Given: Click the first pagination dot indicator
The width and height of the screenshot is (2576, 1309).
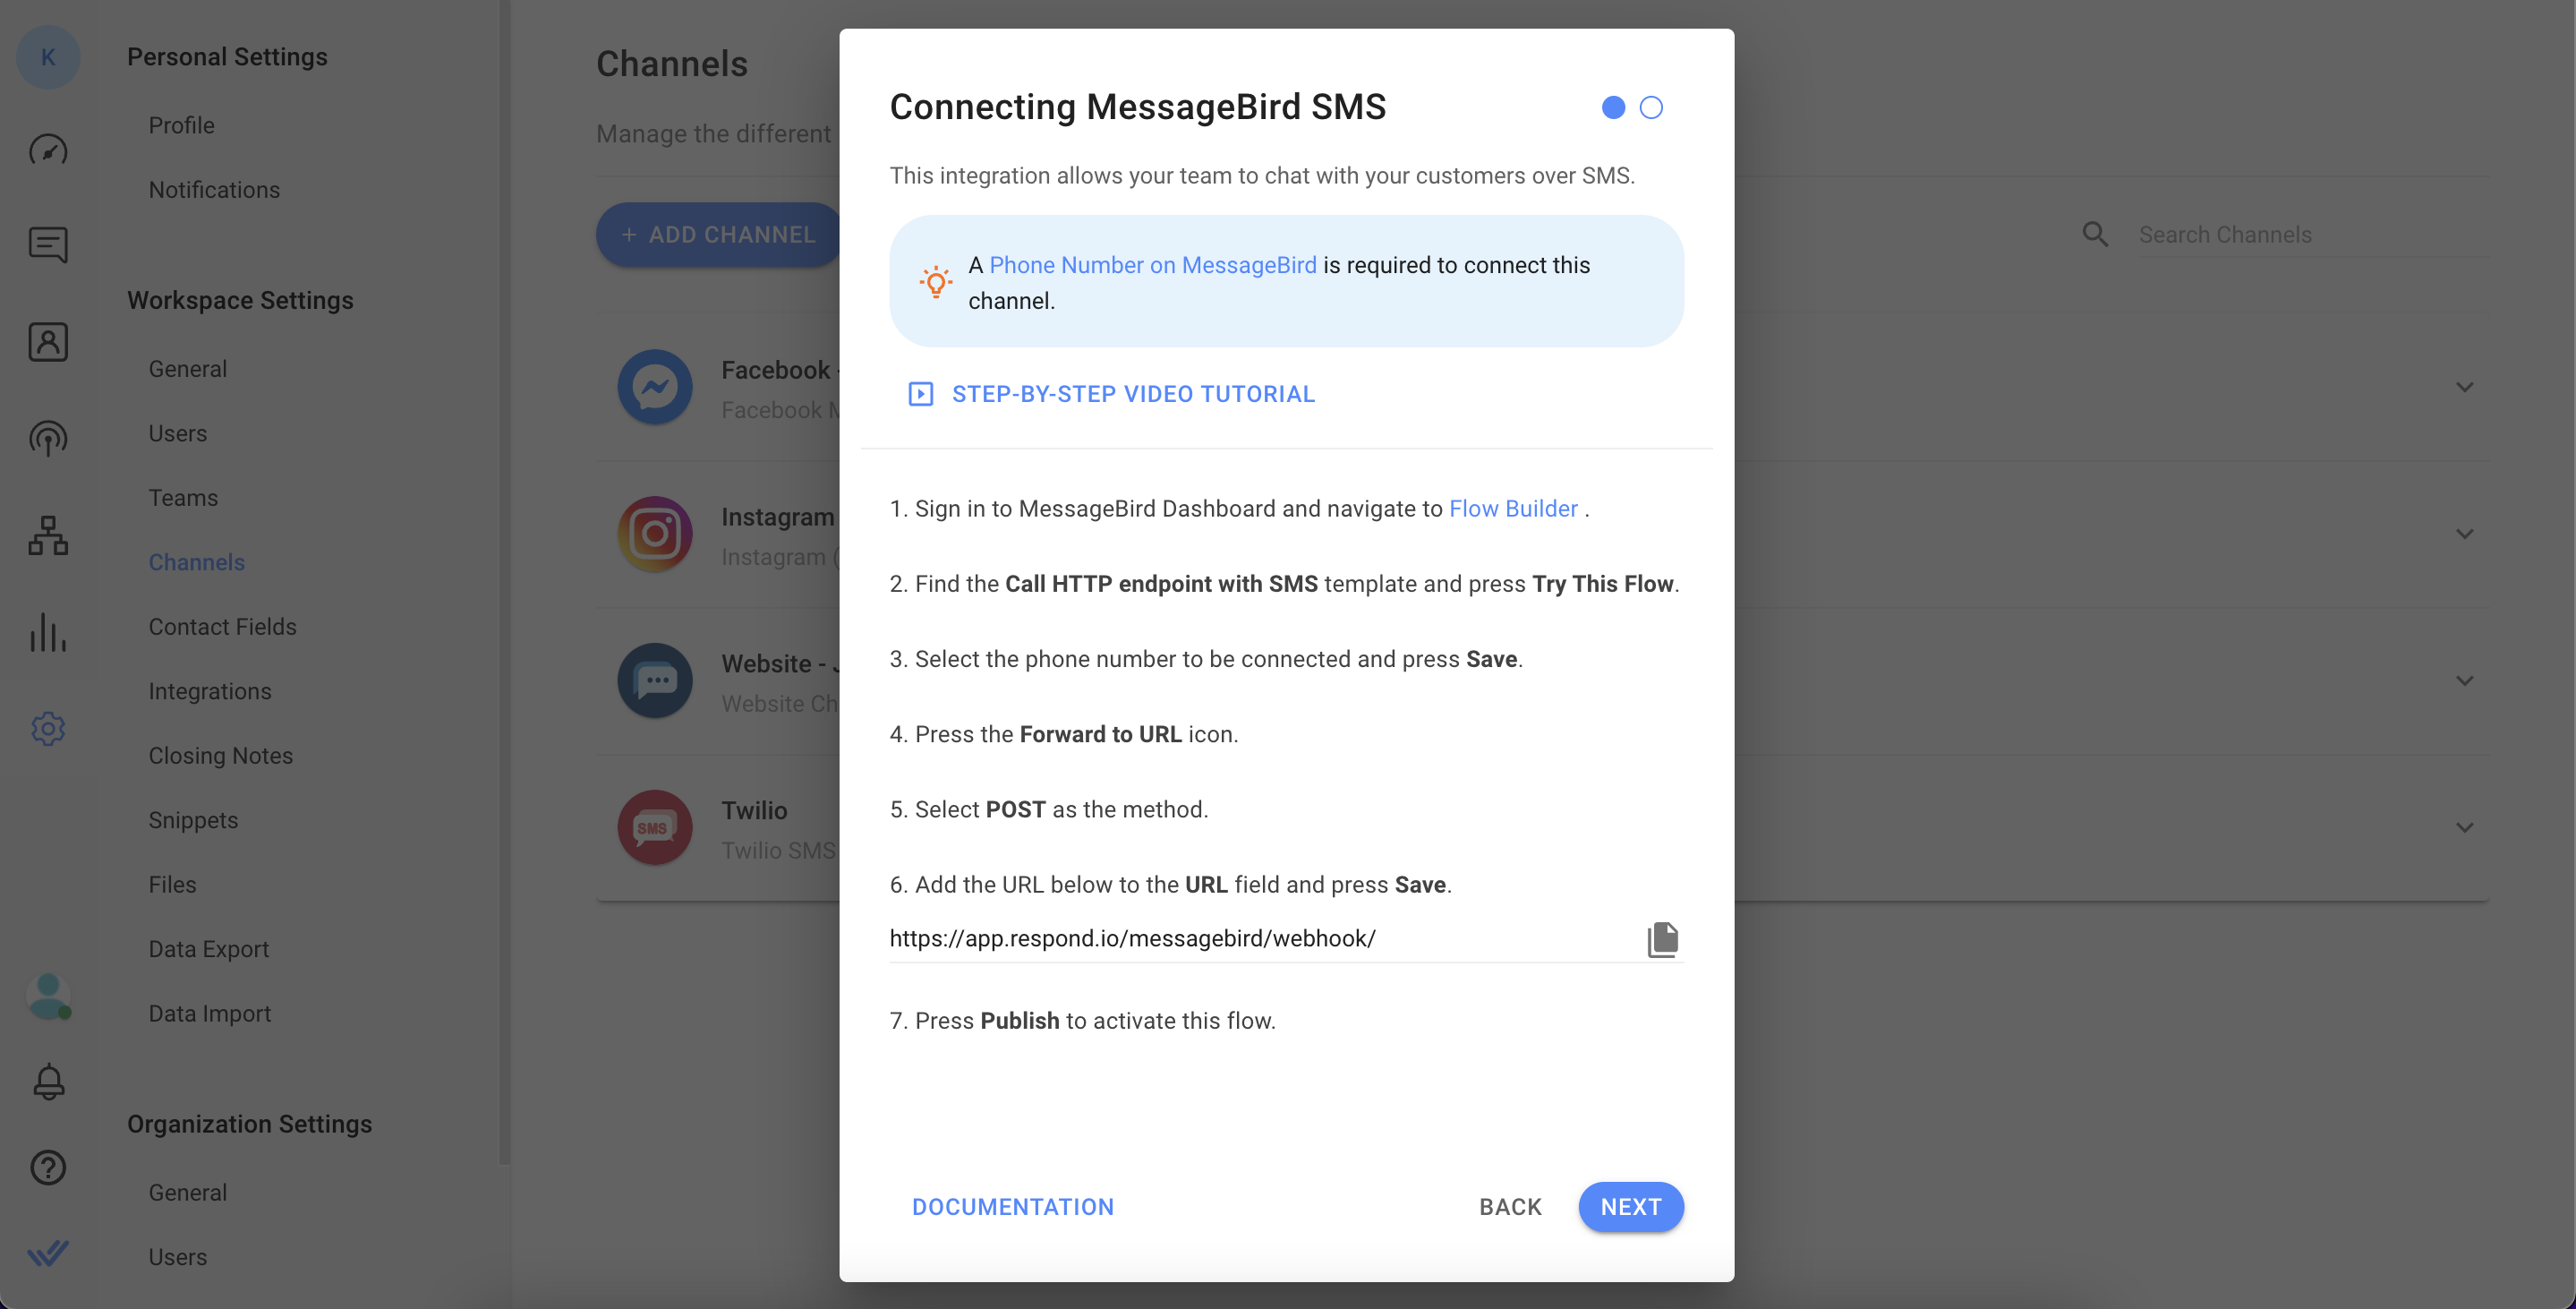Looking at the screenshot, I should pyautogui.click(x=1613, y=107).
